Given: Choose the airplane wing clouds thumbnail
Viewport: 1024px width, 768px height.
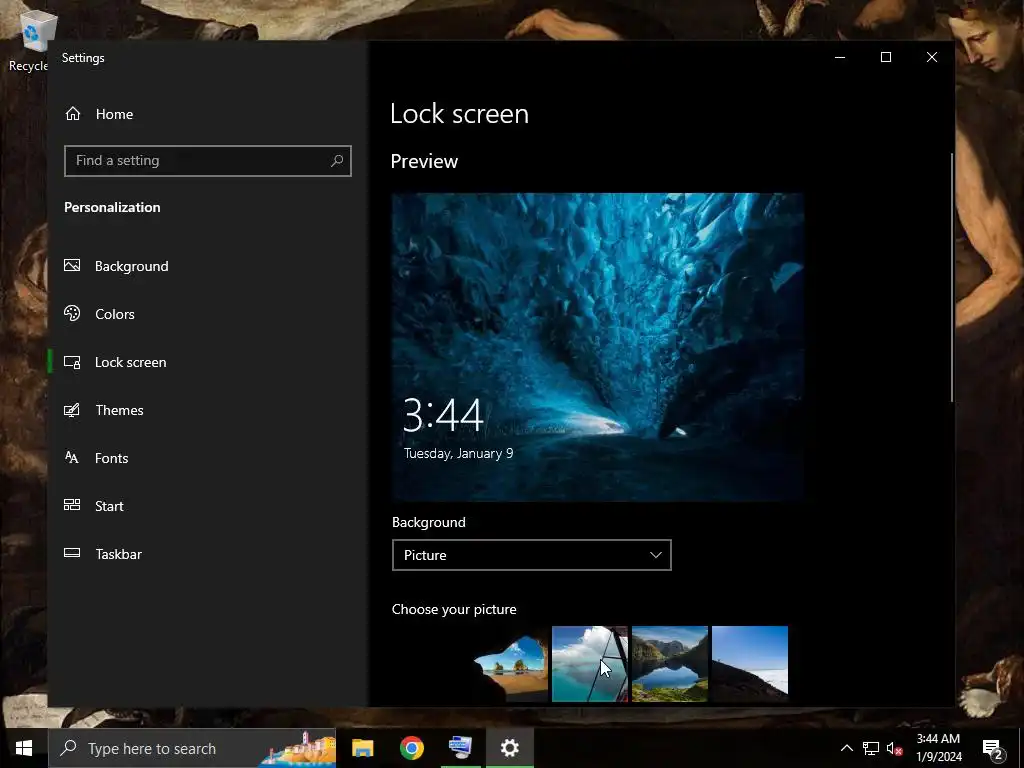Looking at the screenshot, I should [590, 664].
